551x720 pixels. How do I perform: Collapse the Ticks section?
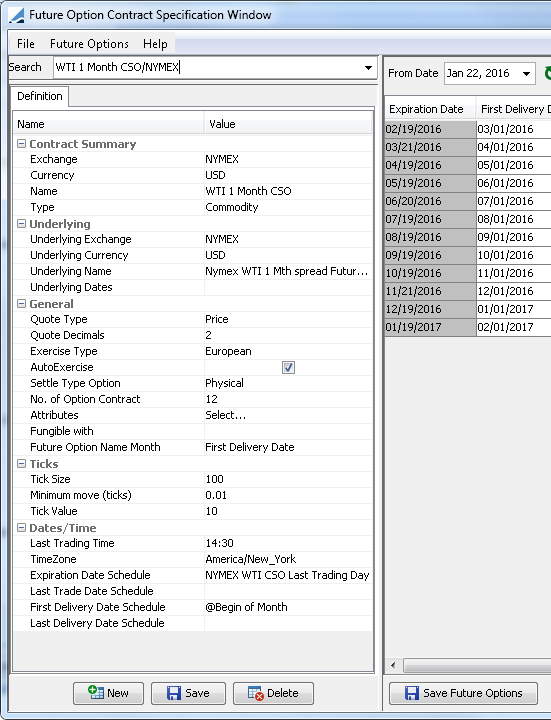(21, 463)
